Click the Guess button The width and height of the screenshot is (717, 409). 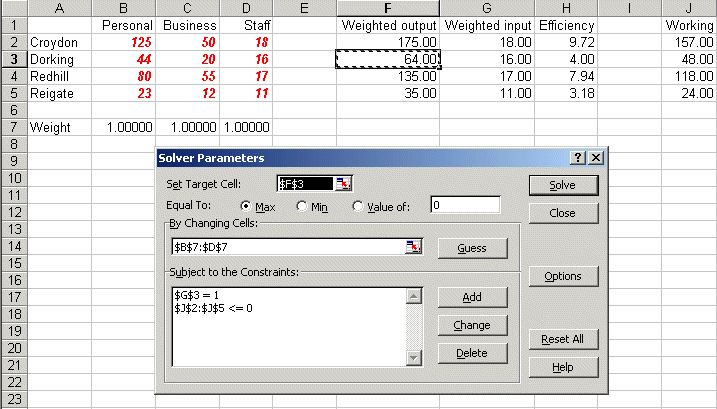[x=472, y=247]
